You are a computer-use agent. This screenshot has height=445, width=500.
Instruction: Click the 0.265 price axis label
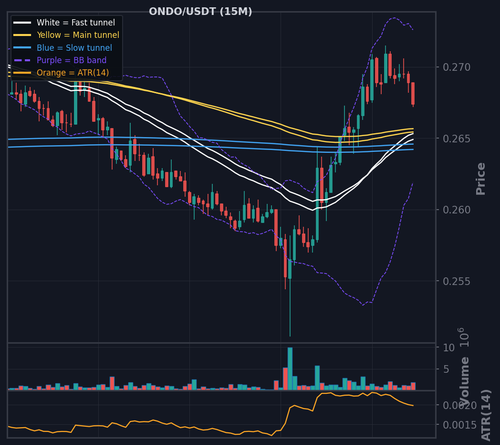click(x=457, y=139)
